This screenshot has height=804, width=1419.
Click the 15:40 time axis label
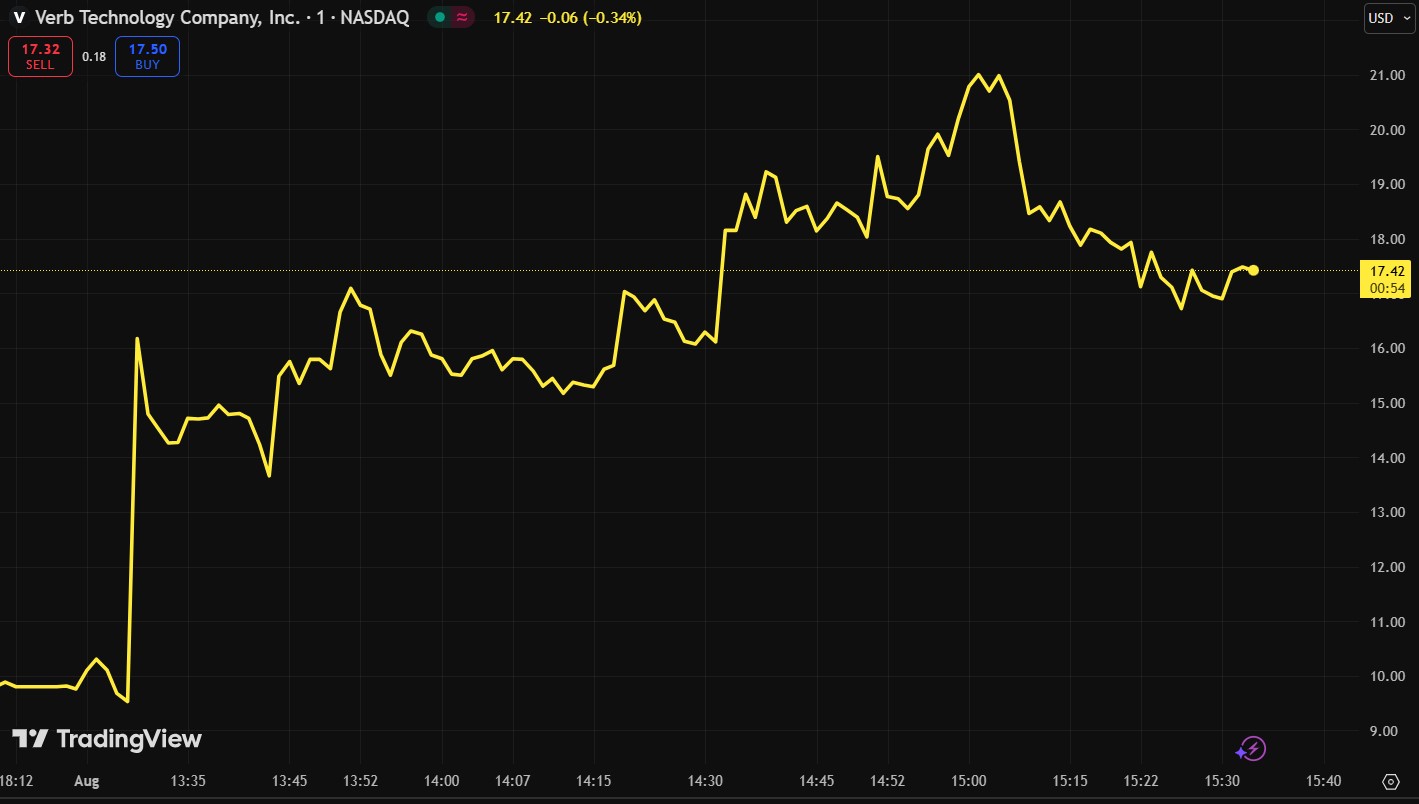pyautogui.click(x=1324, y=781)
